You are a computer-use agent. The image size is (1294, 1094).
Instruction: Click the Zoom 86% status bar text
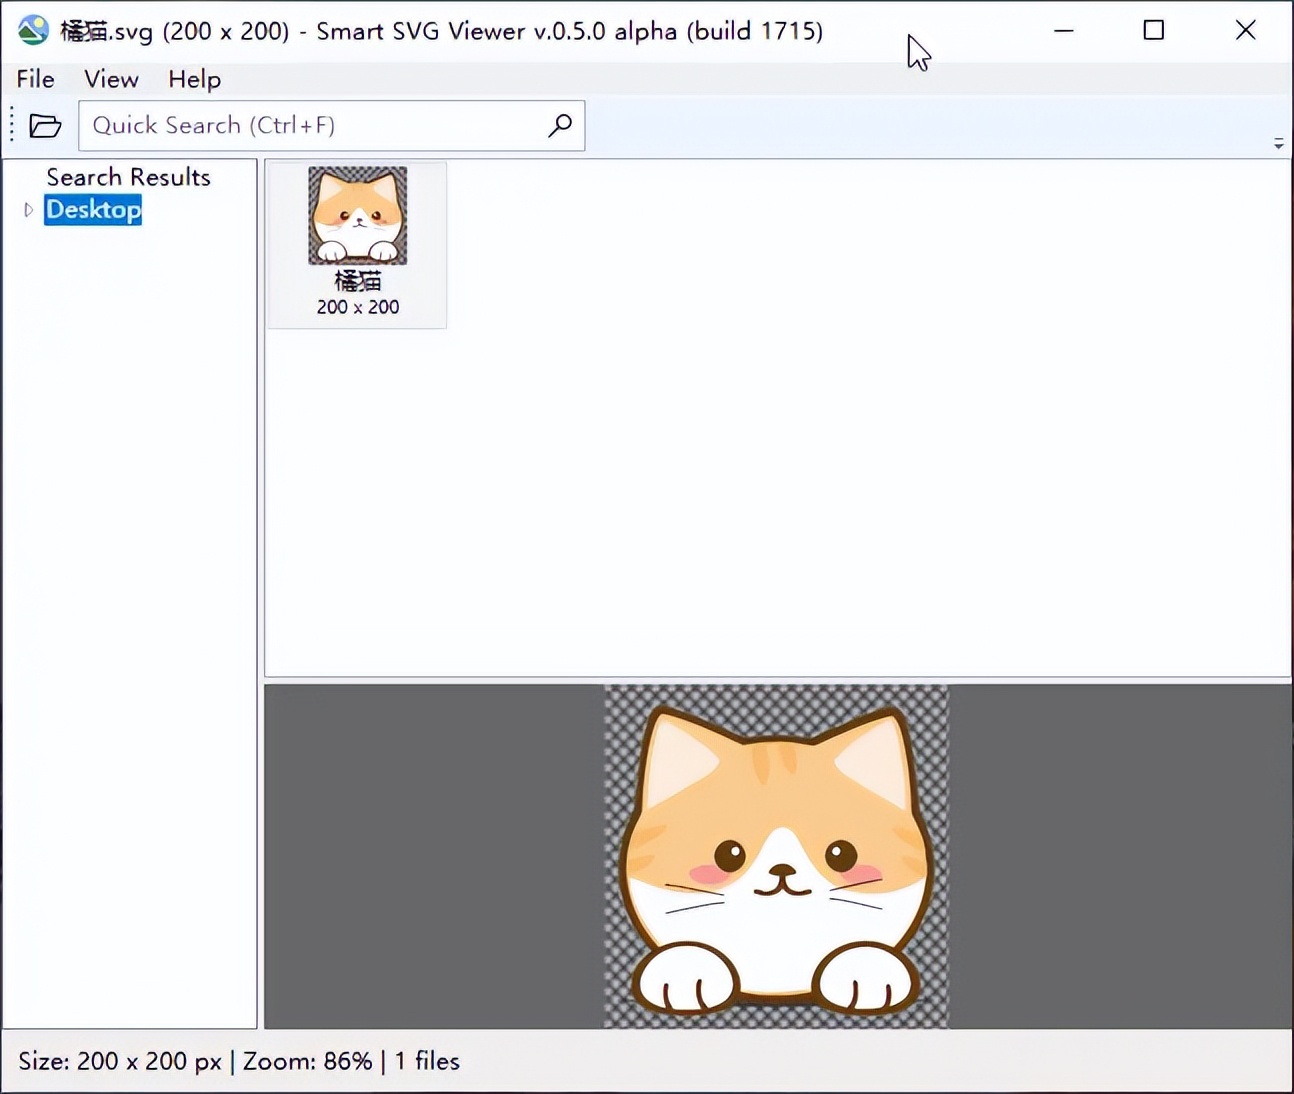(307, 1061)
